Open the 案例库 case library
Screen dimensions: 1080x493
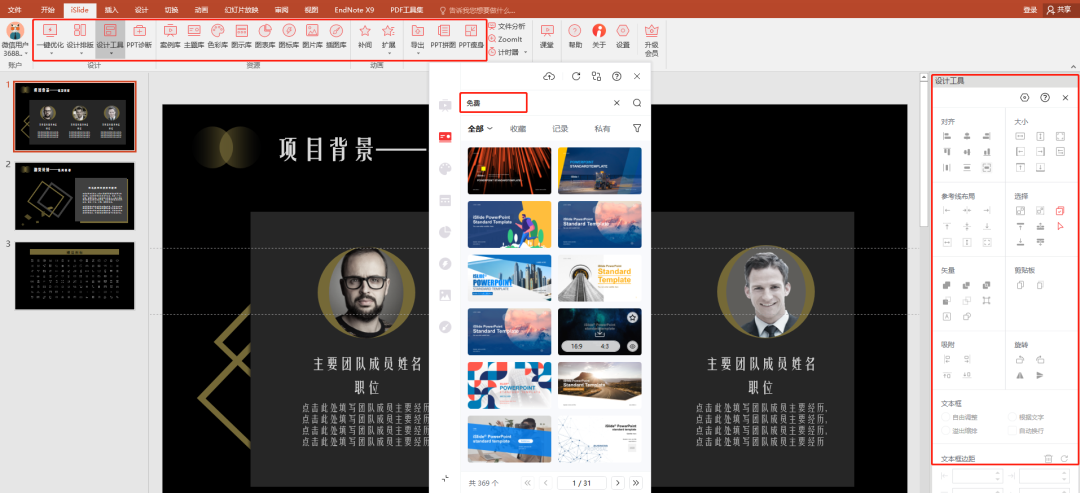point(169,36)
